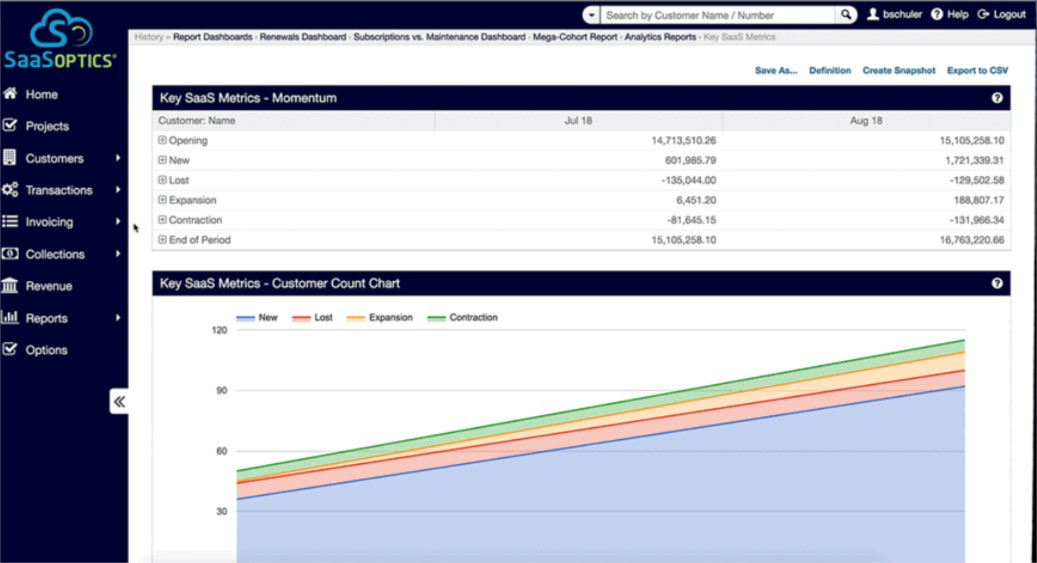The width and height of the screenshot is (1037, 563).
Task: Open the search type dropdown arrow
Action: (x=591, y=15)
